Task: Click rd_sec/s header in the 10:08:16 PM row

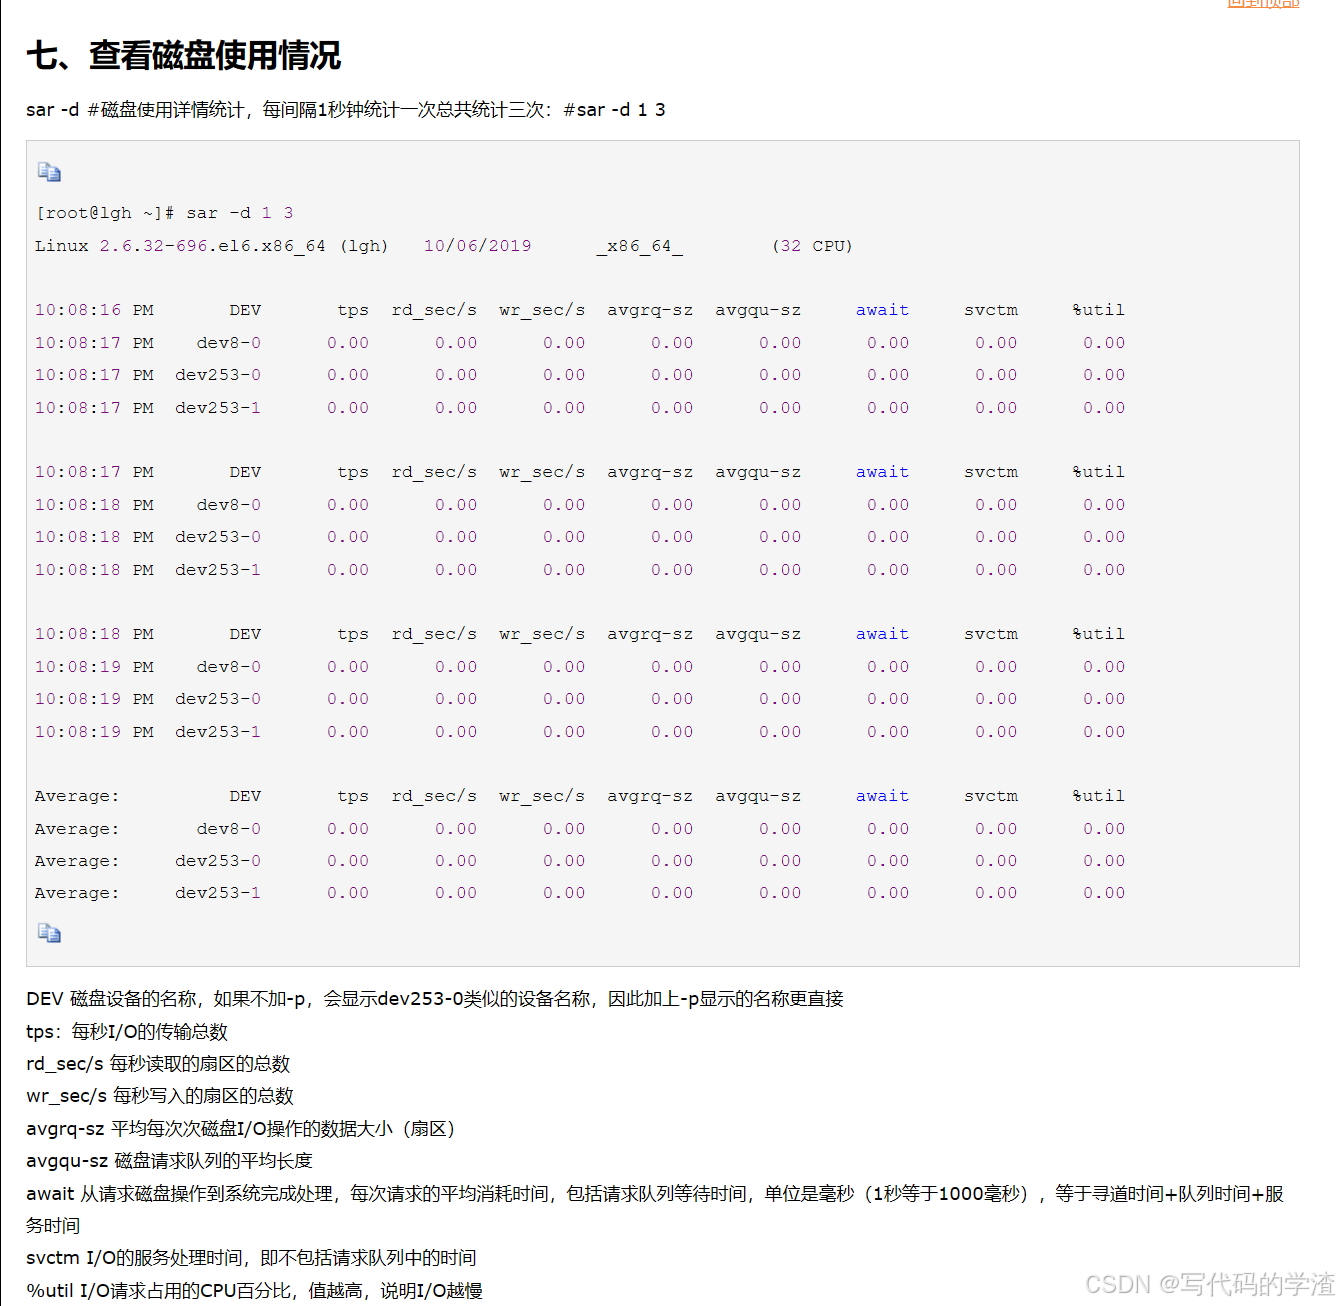Action: pyautogui.click(x=434, y=310)
